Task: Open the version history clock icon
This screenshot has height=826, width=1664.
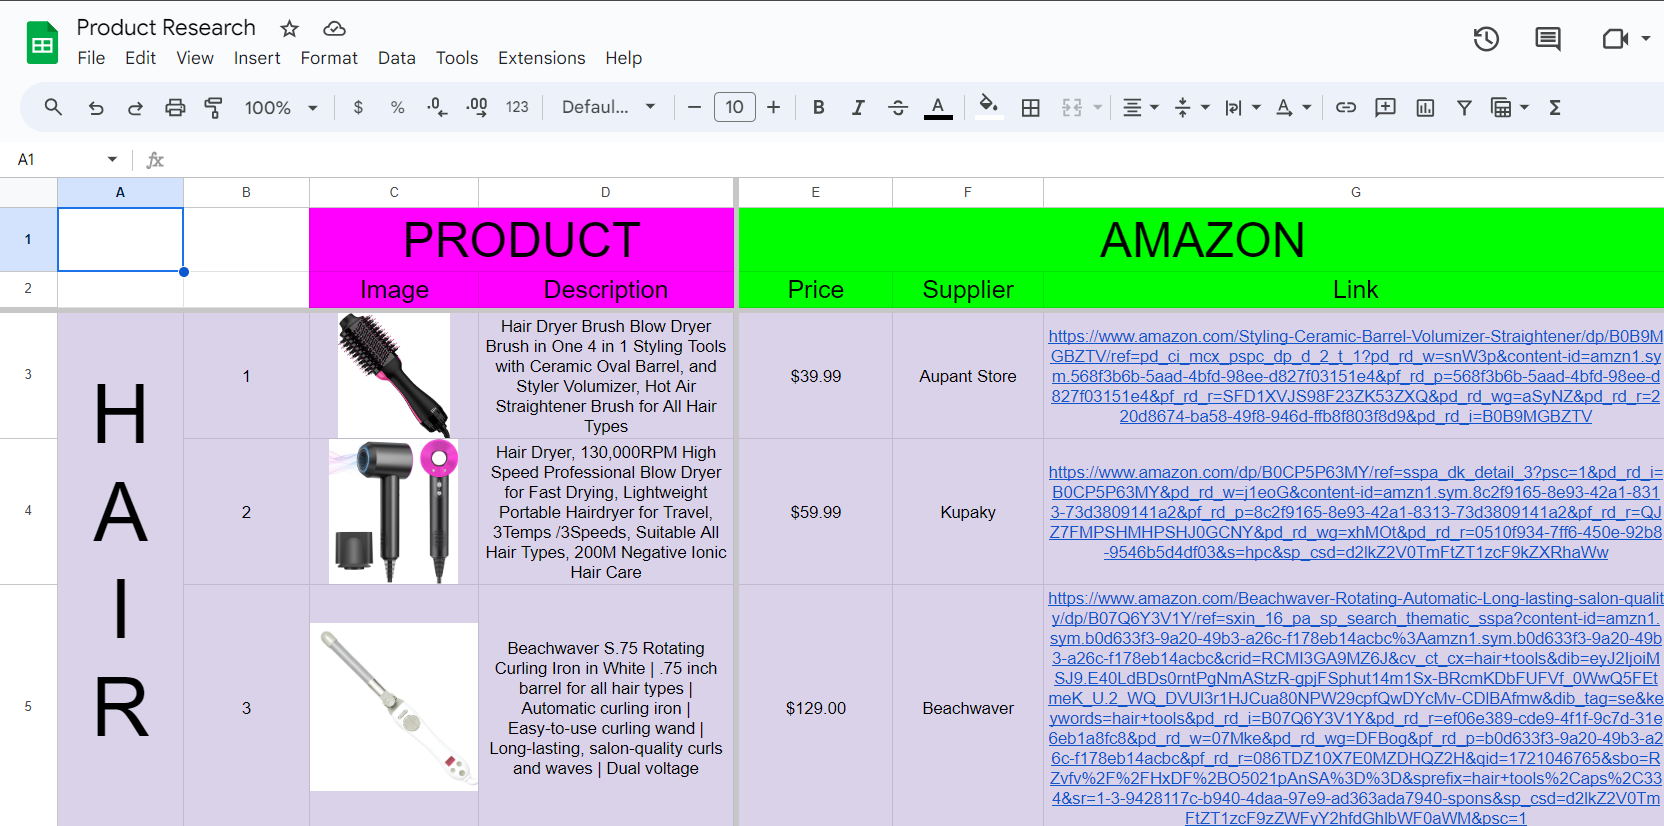Action: tap(1486, 39)
